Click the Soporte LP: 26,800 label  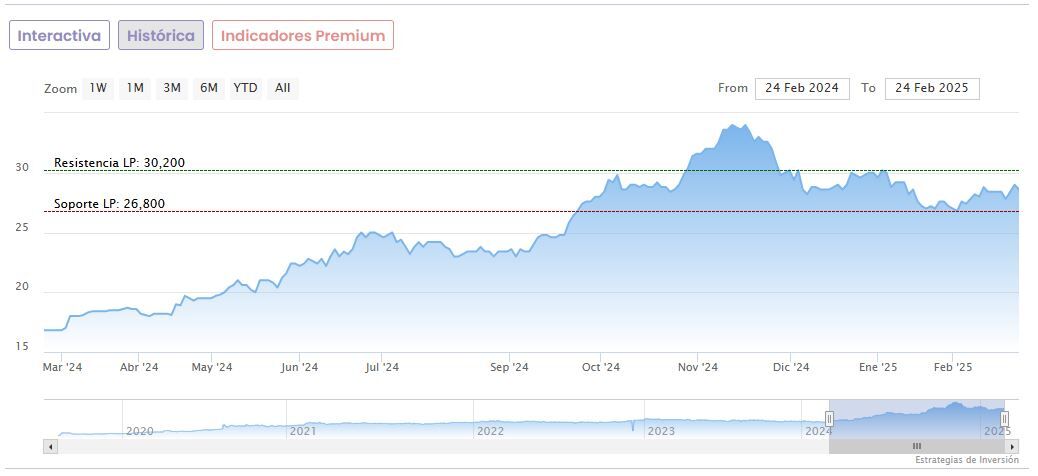pos(109,204)
